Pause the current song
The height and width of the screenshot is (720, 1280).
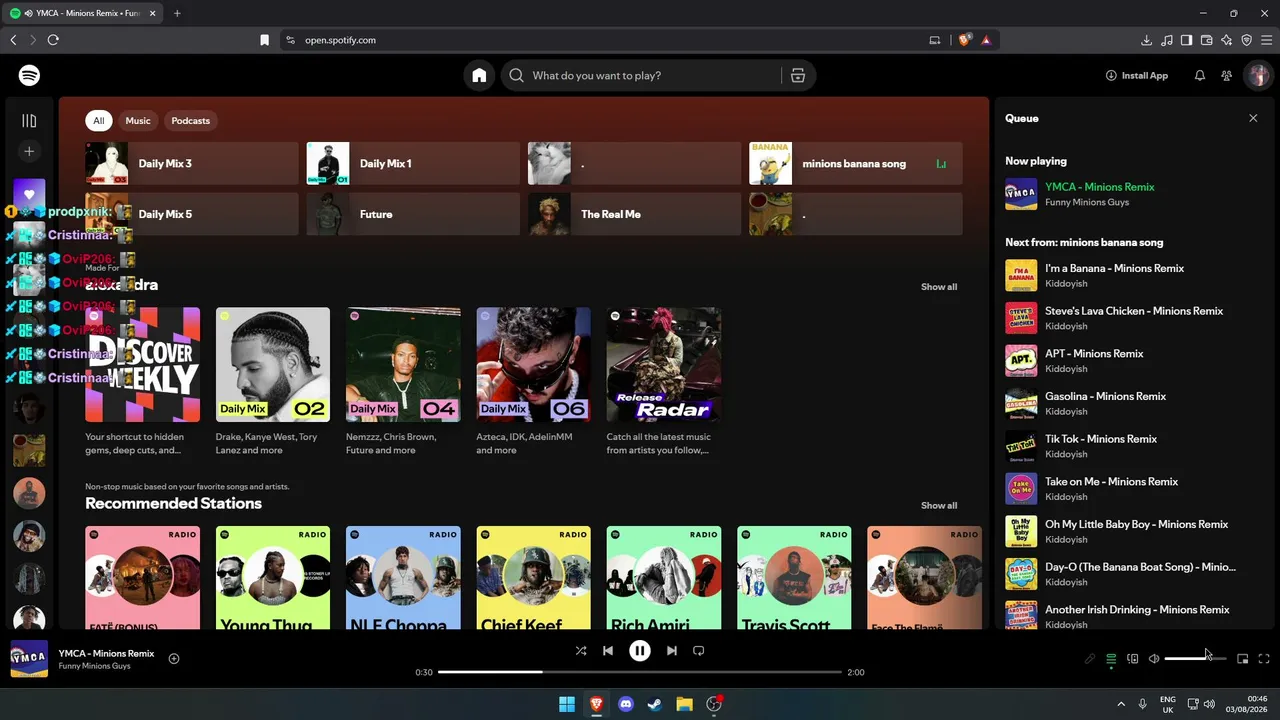coord(640,651)
